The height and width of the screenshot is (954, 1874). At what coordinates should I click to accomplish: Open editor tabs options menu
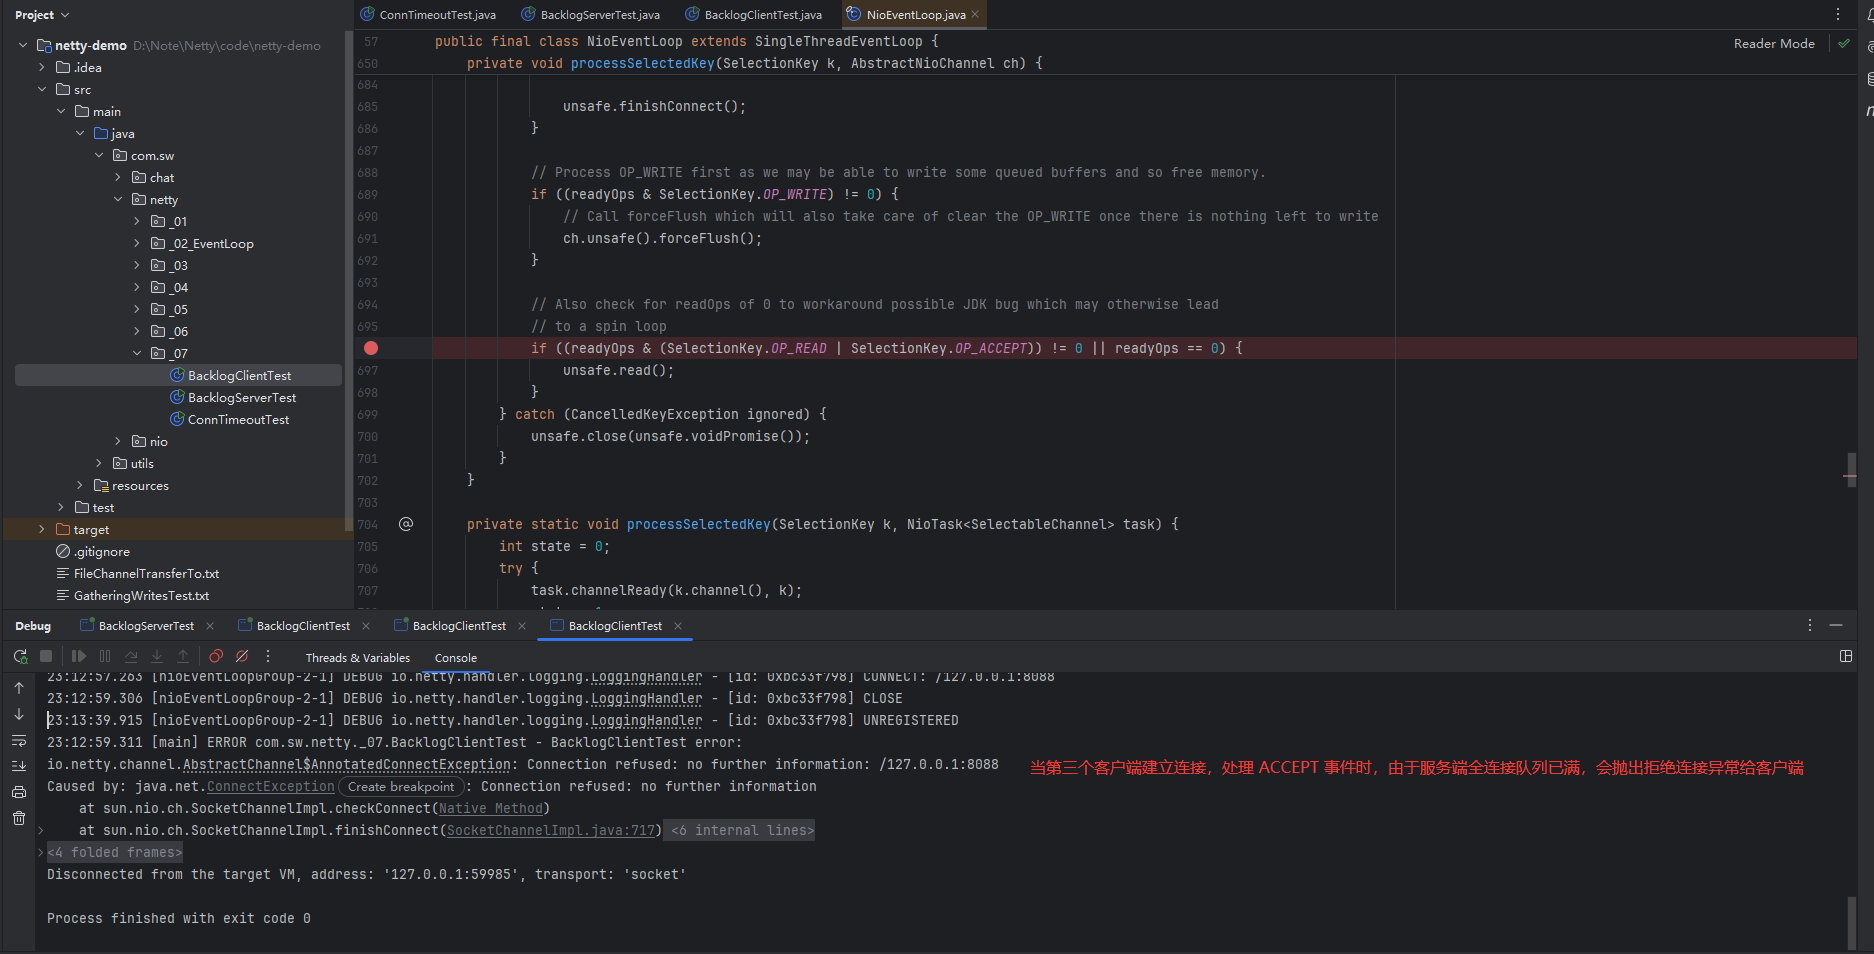[x=1838, y=14]
